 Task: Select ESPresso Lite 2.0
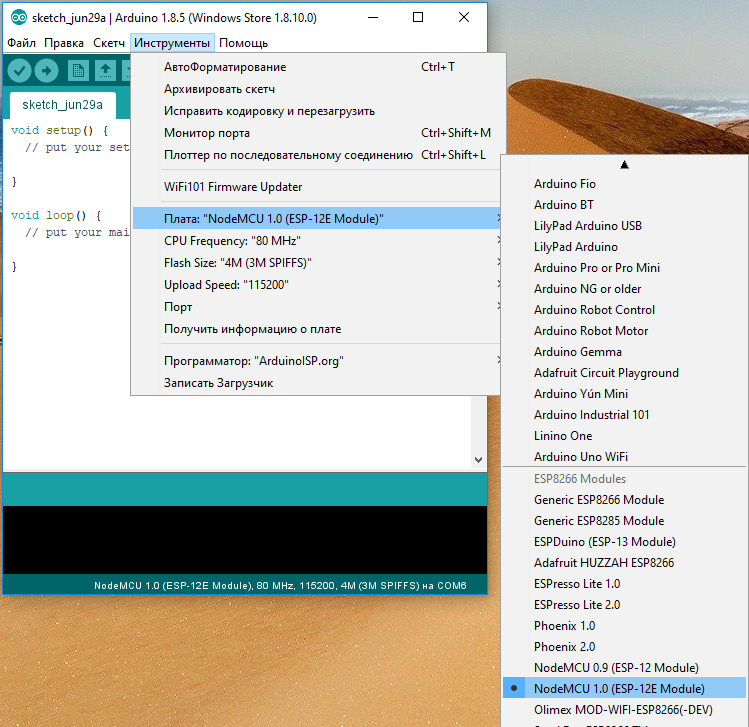pos(624,605)
